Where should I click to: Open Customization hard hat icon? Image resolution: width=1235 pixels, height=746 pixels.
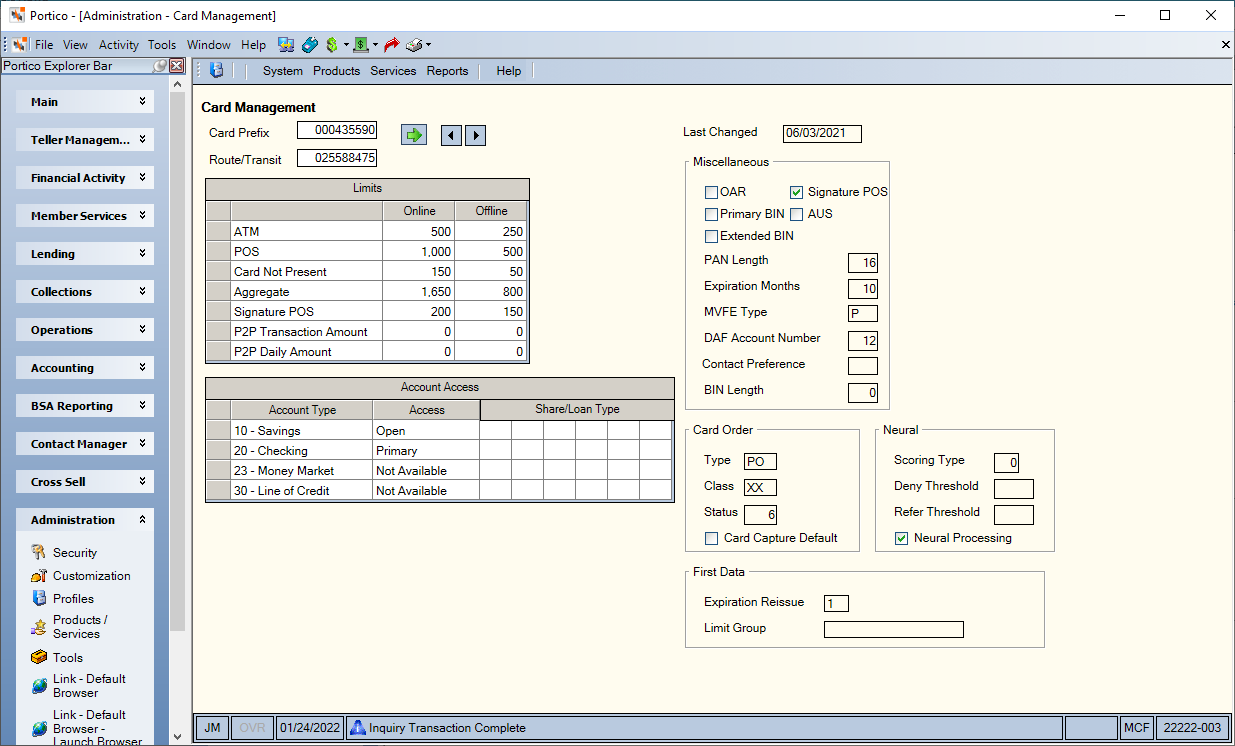(39, 576)
